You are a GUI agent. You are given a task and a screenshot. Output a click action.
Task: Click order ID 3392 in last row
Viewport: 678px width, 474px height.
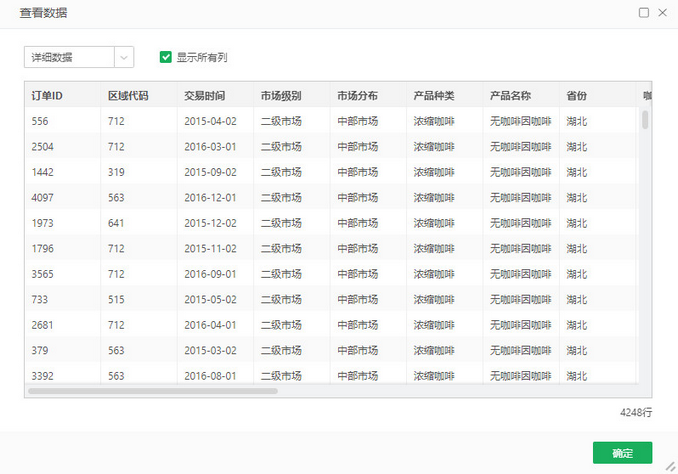point(43,376)
